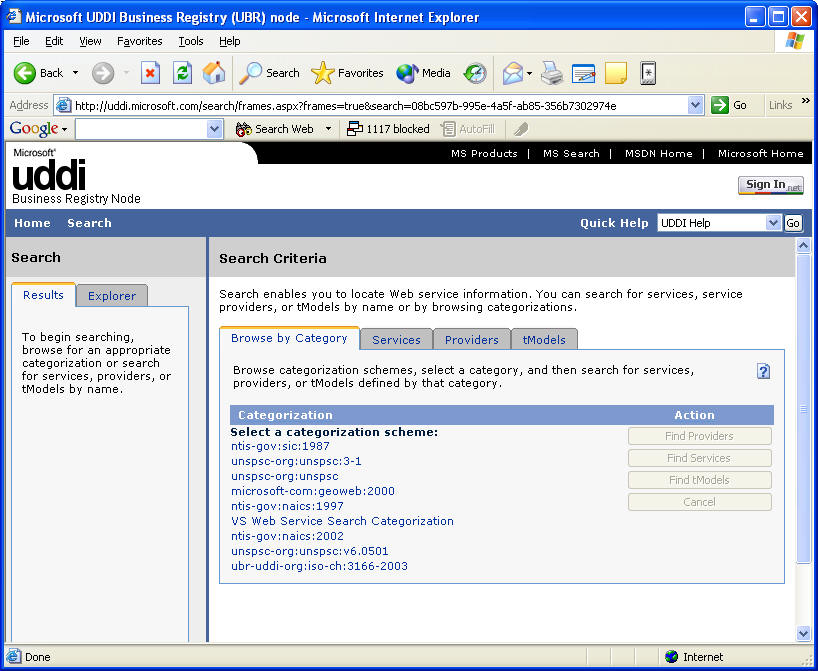This screenshot has height=671, width=818.
Task: Click the Google highlight pen icon
Action: coord(521,129)
